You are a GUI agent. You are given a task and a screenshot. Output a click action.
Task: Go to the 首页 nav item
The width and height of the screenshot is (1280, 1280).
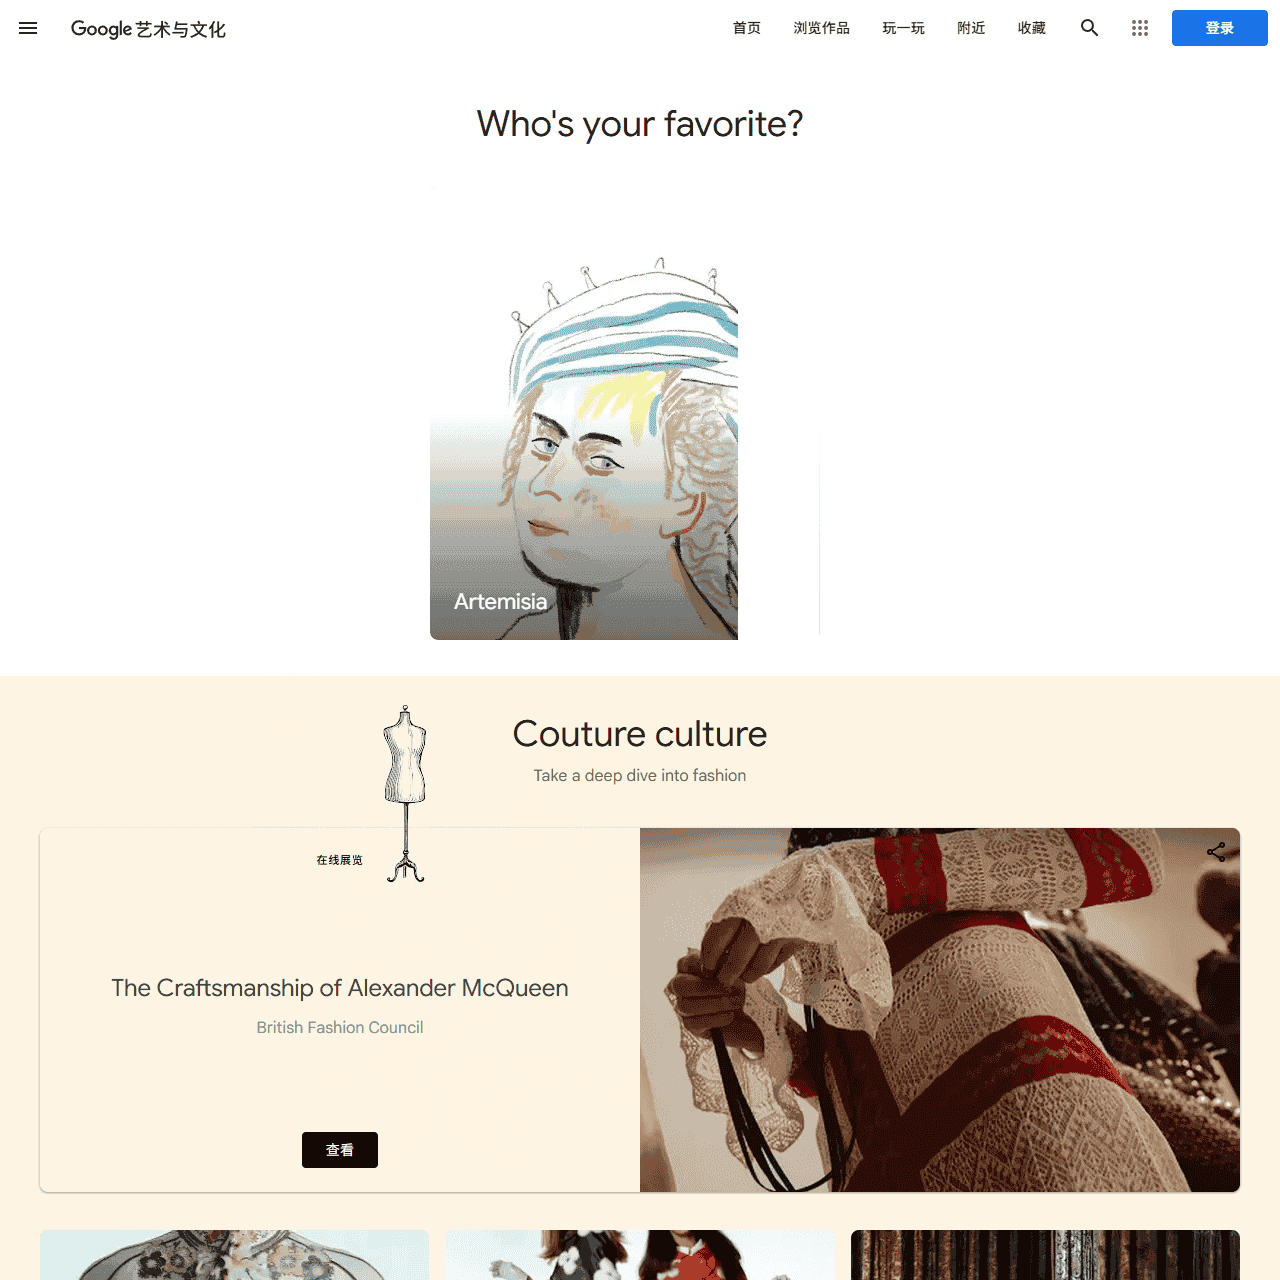coord(747,28)
